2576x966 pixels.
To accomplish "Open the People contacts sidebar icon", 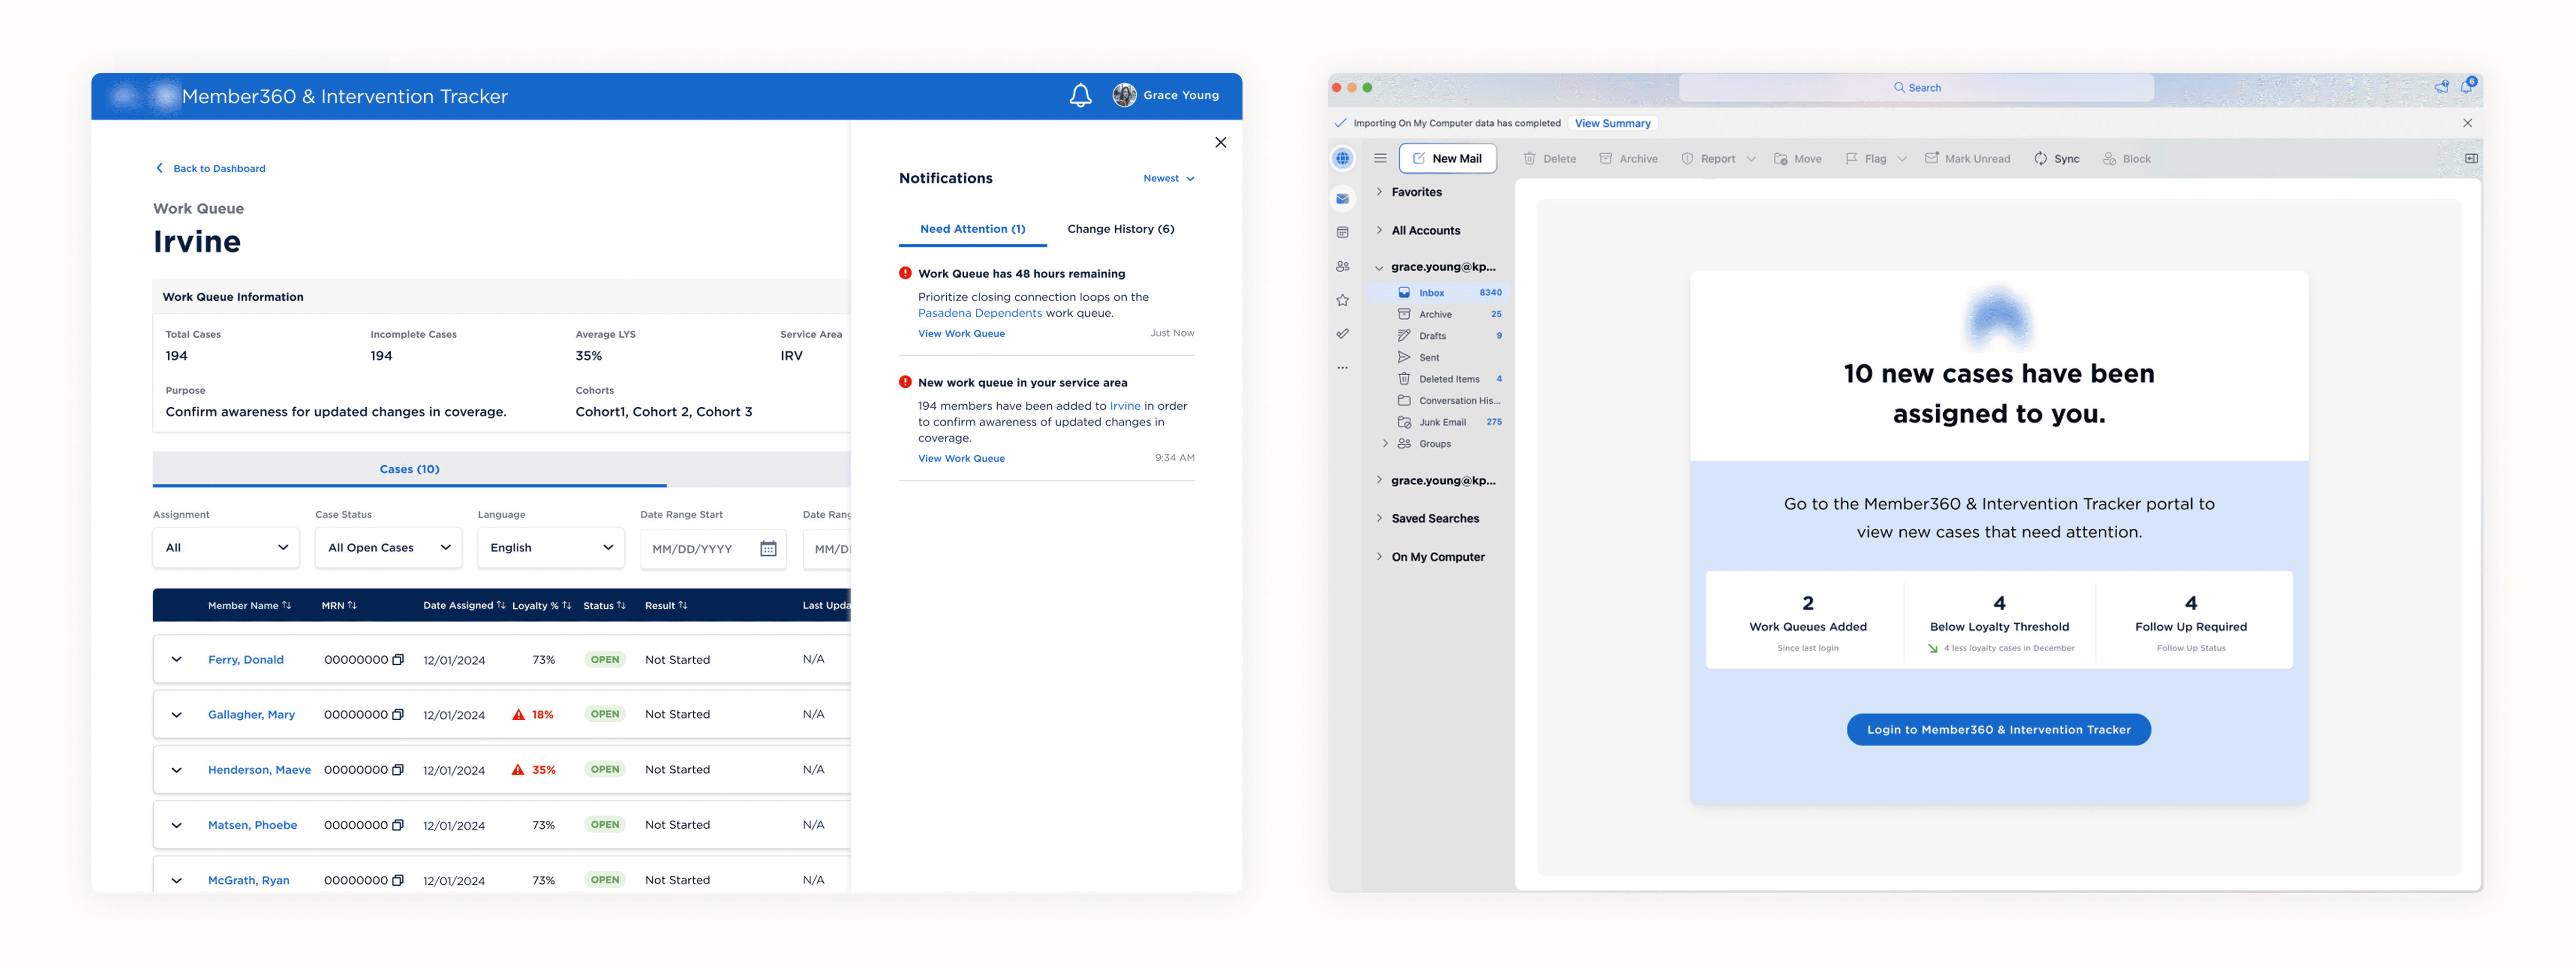I will click(x=1342, y=267).
